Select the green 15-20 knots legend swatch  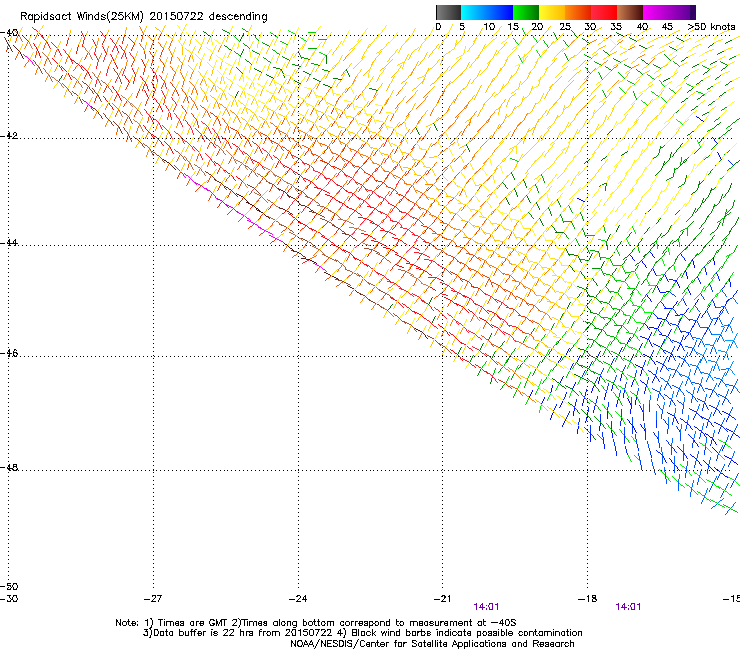[526, 12]
